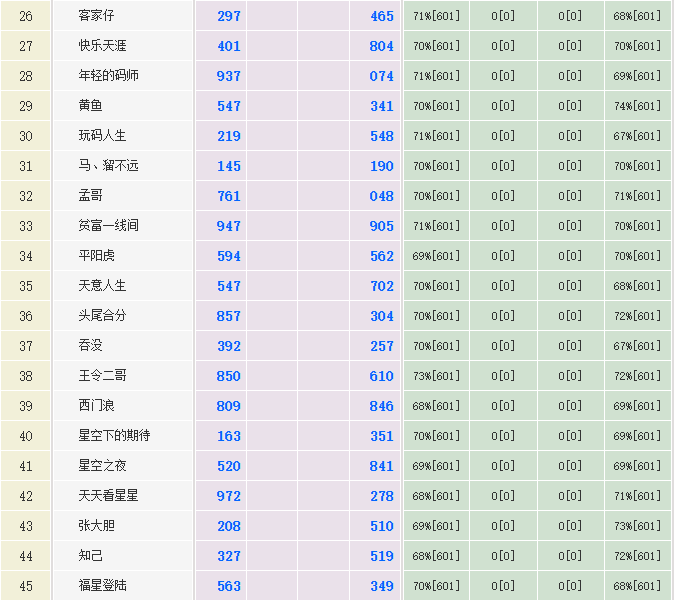Viewport: 674px width, 601px height.
Task: Select the name 星空下的期待
Action: tap(114, 436)
